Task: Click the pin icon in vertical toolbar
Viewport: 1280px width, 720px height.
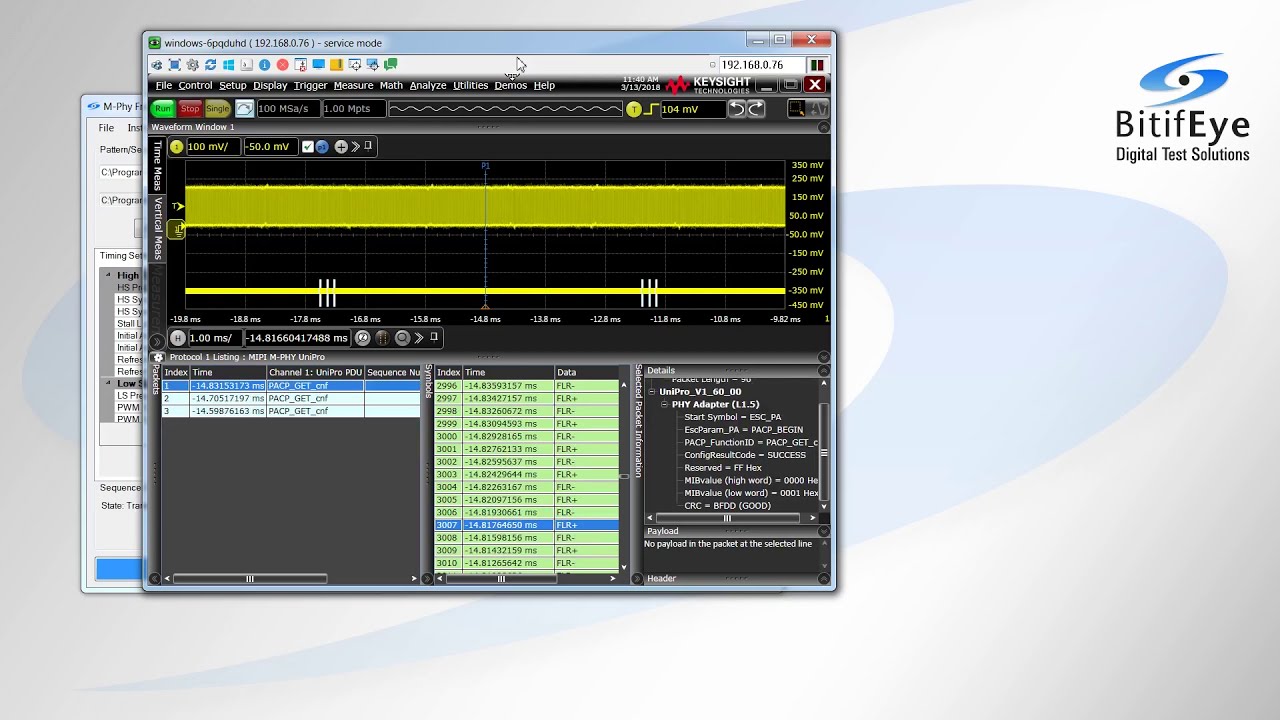Action: [x=368, y=146]
